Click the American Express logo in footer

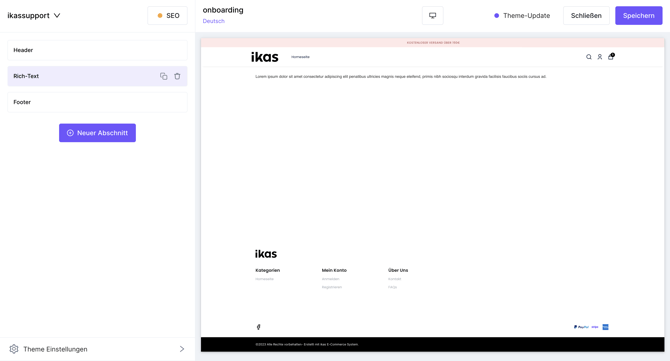(x=605, y=327)
